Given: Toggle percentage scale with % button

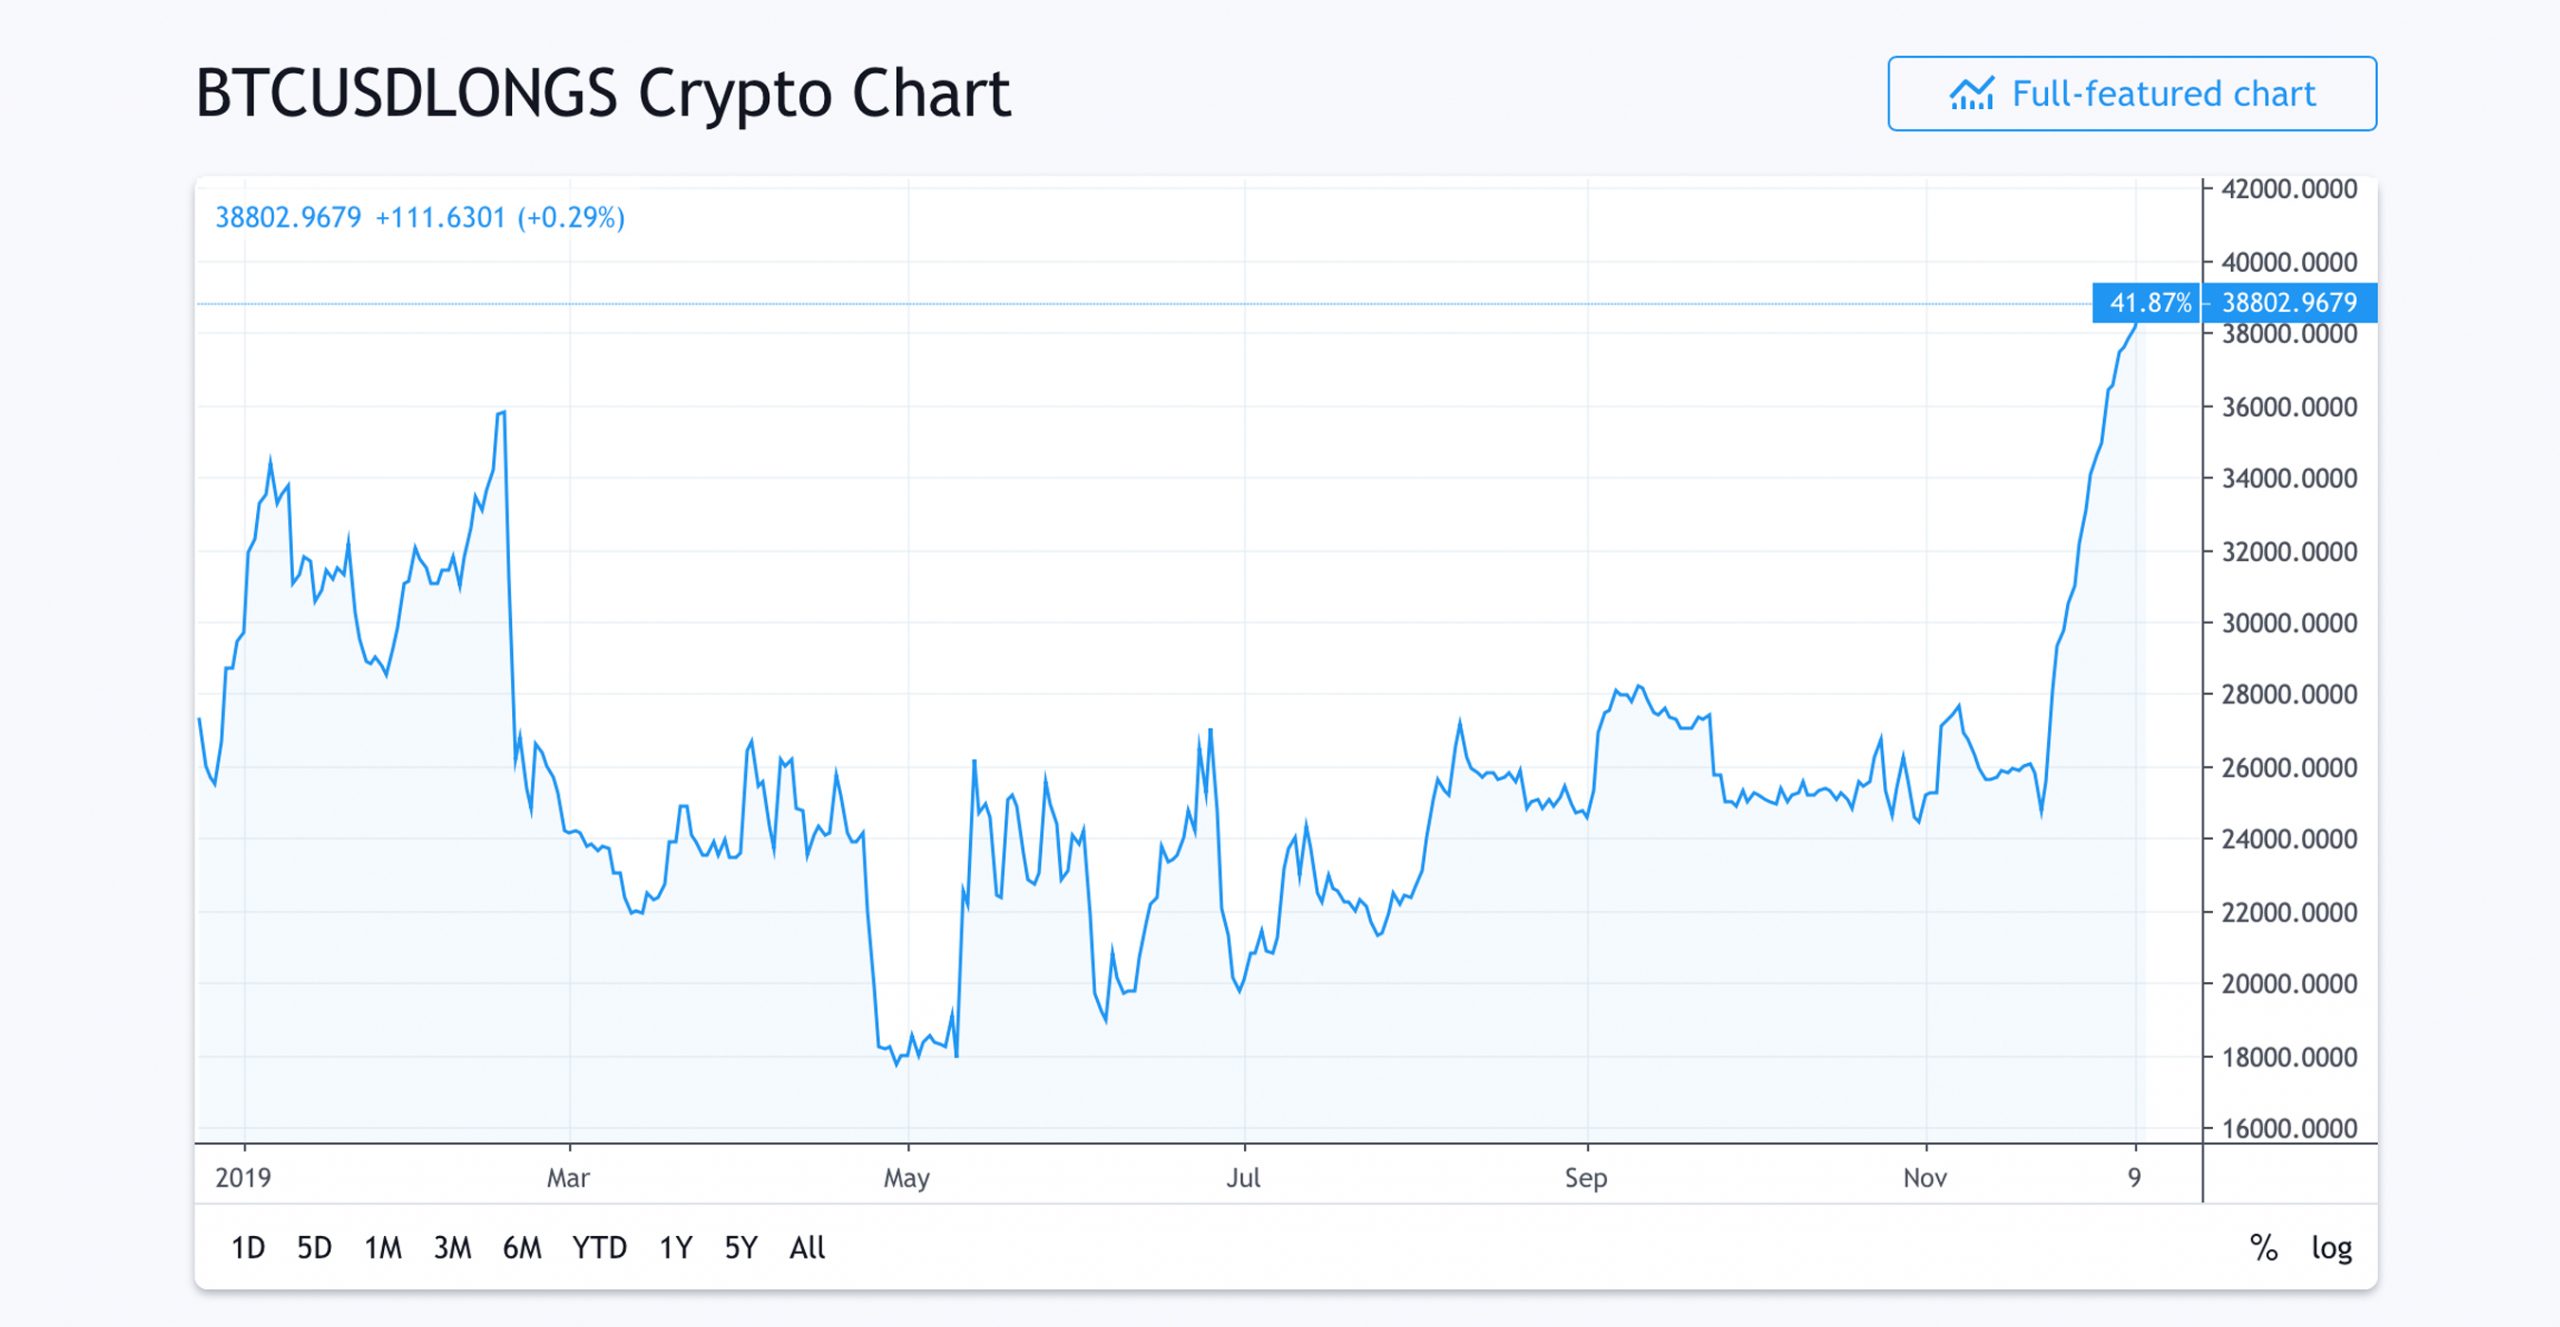Looking at the screenshot, I should click(2263, 1247).
